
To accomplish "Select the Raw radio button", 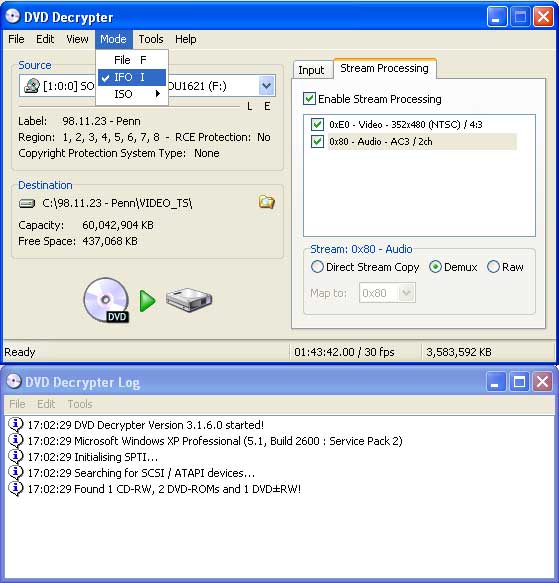I will (x=493, y=267).
